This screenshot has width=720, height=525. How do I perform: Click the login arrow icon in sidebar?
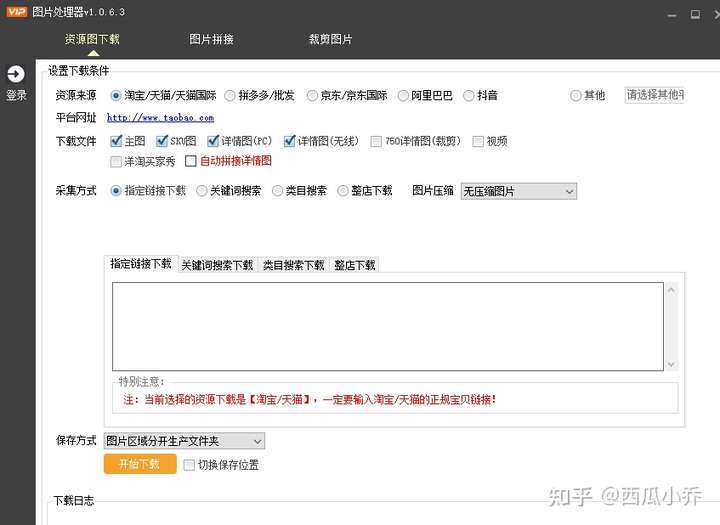tap(16, 74)
